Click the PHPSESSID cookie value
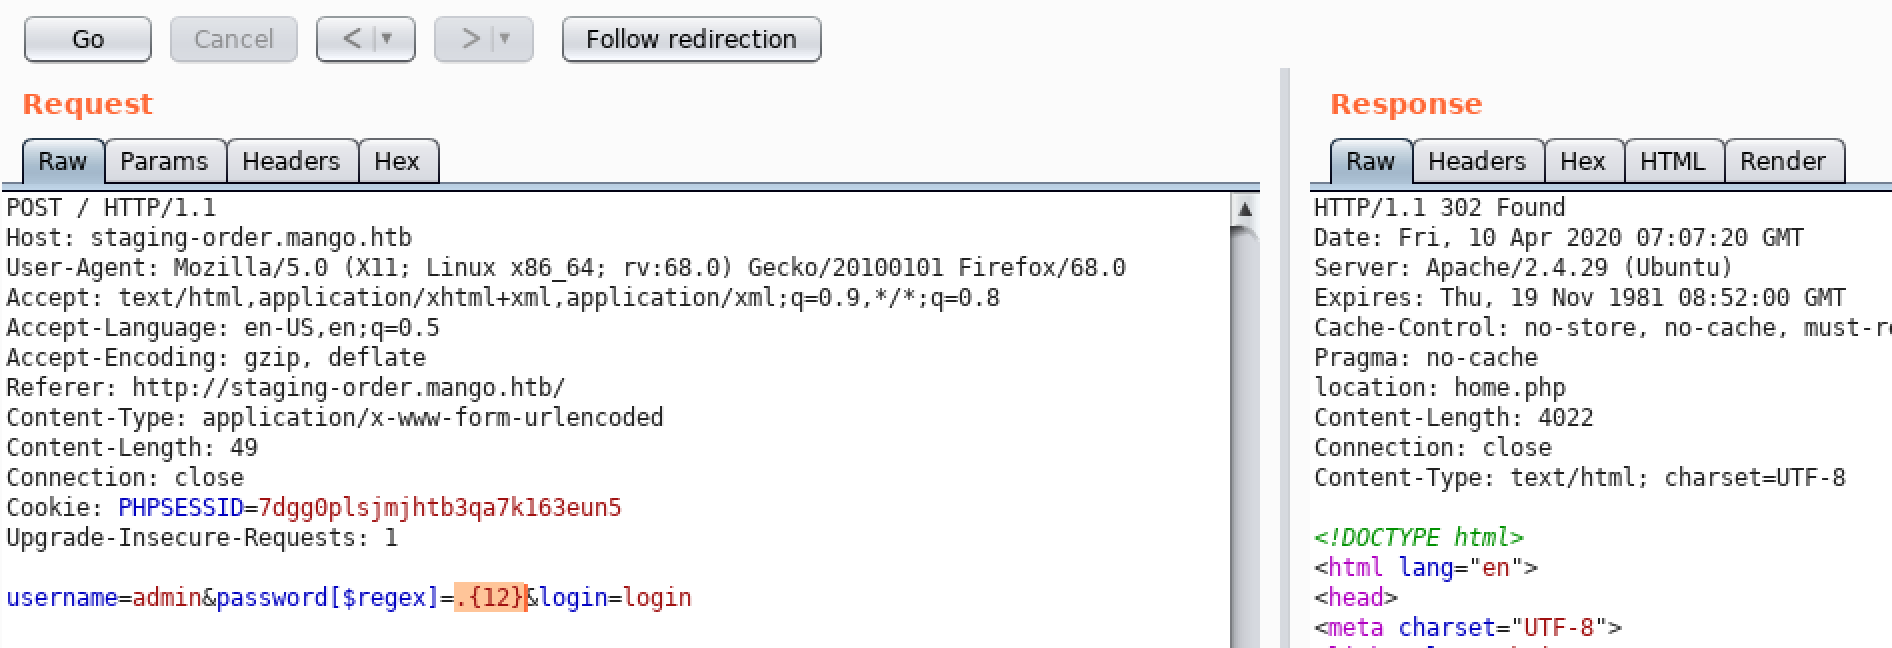The width and height of the screenshot is (1892, 648). pos(440,507)
